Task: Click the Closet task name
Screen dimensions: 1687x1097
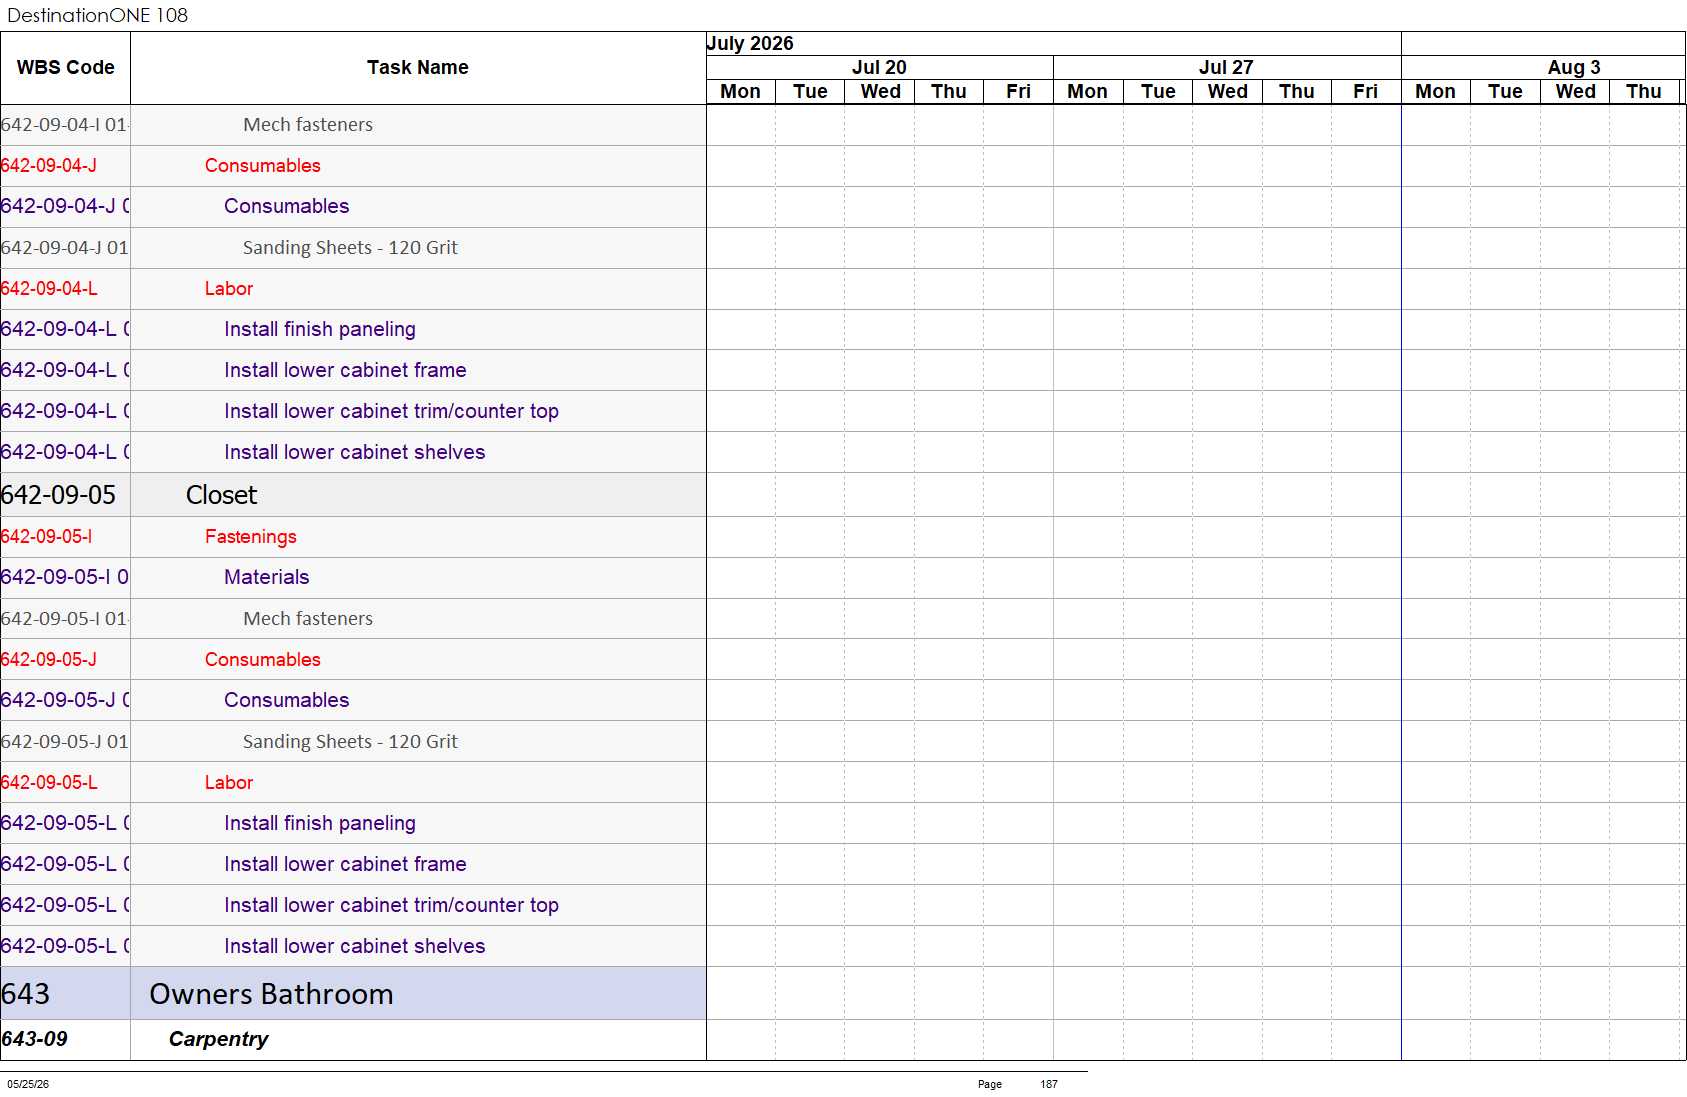Action: [x=221, y=495]
